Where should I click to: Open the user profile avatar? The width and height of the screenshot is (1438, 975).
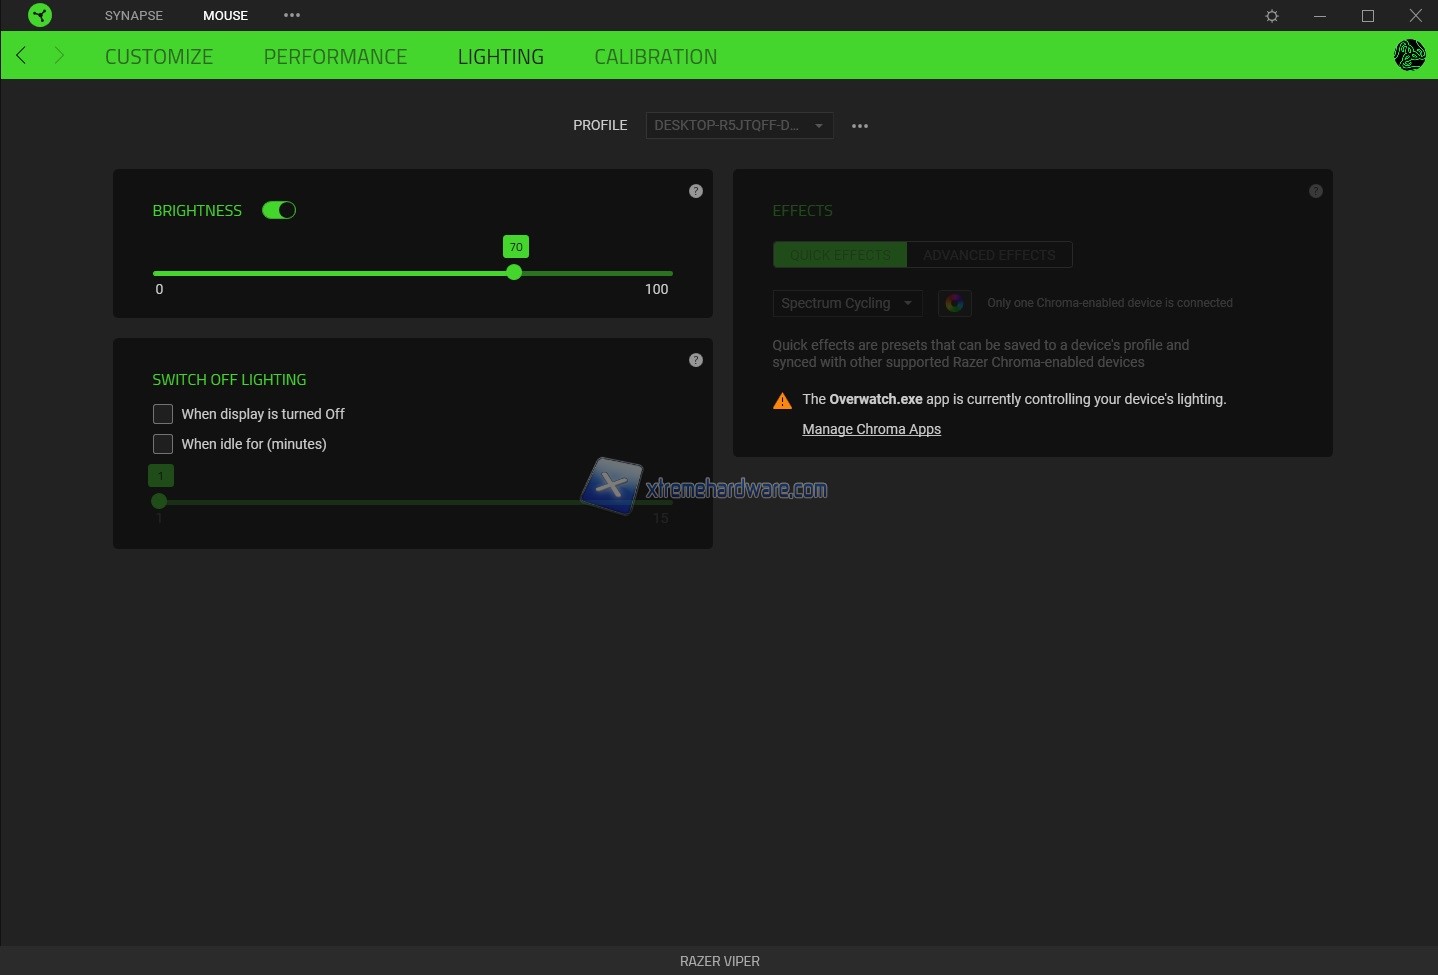pyautogui.click(x=1409, y=55)
